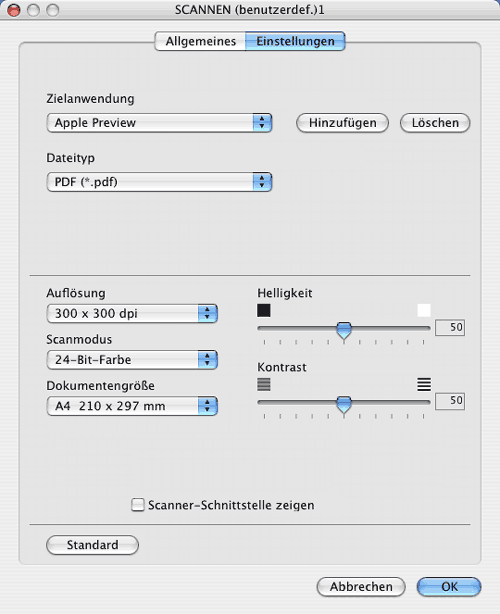This screenshot has height=614, width=500.
Task: Open the Dateityp PDF dropdown
Action: pos(159,182)
